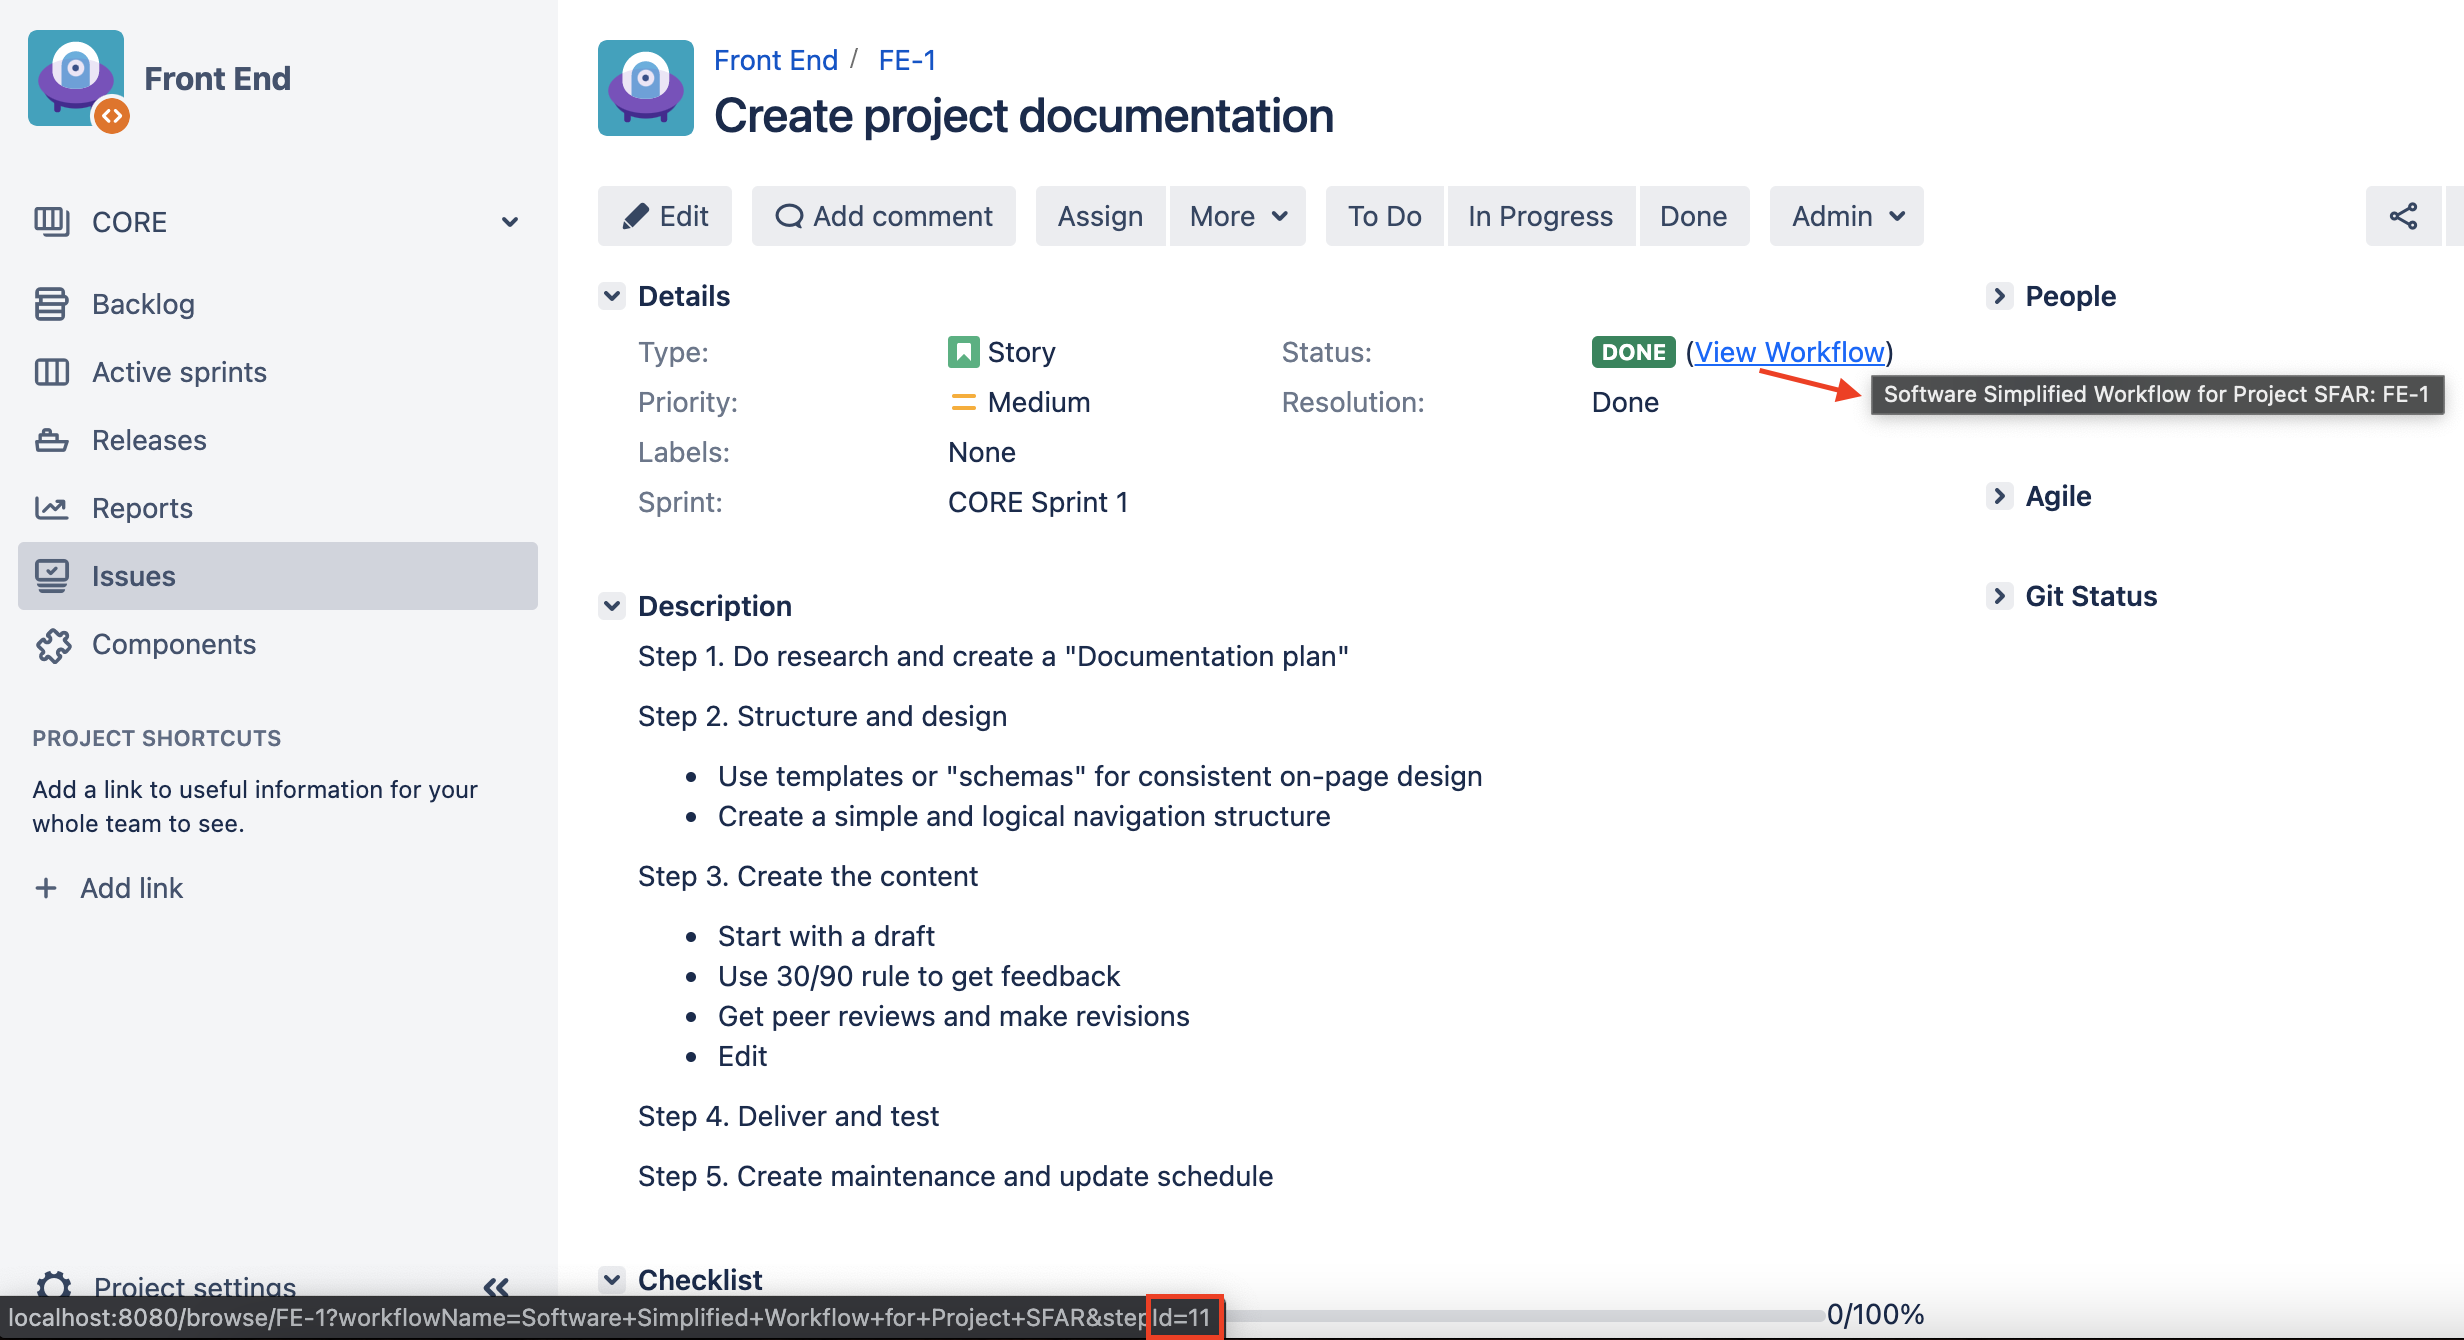Image resolution: width=2464 pixels, height=1340 pixels.
Task: Collapse the Description section
Action: coord(612,606)
